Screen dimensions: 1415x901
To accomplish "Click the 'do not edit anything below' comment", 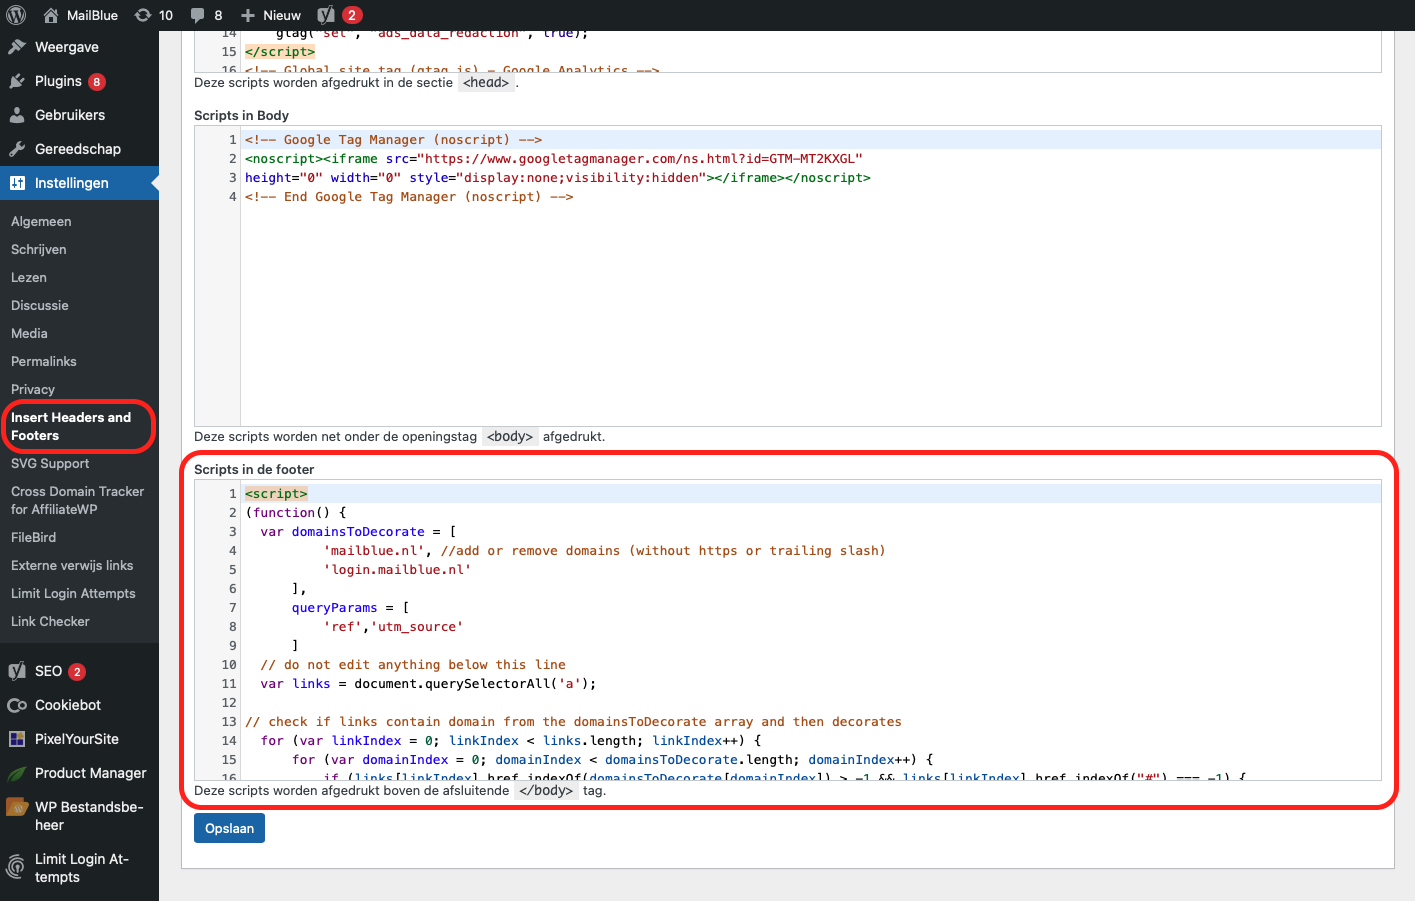I will (x=413, y=665).
